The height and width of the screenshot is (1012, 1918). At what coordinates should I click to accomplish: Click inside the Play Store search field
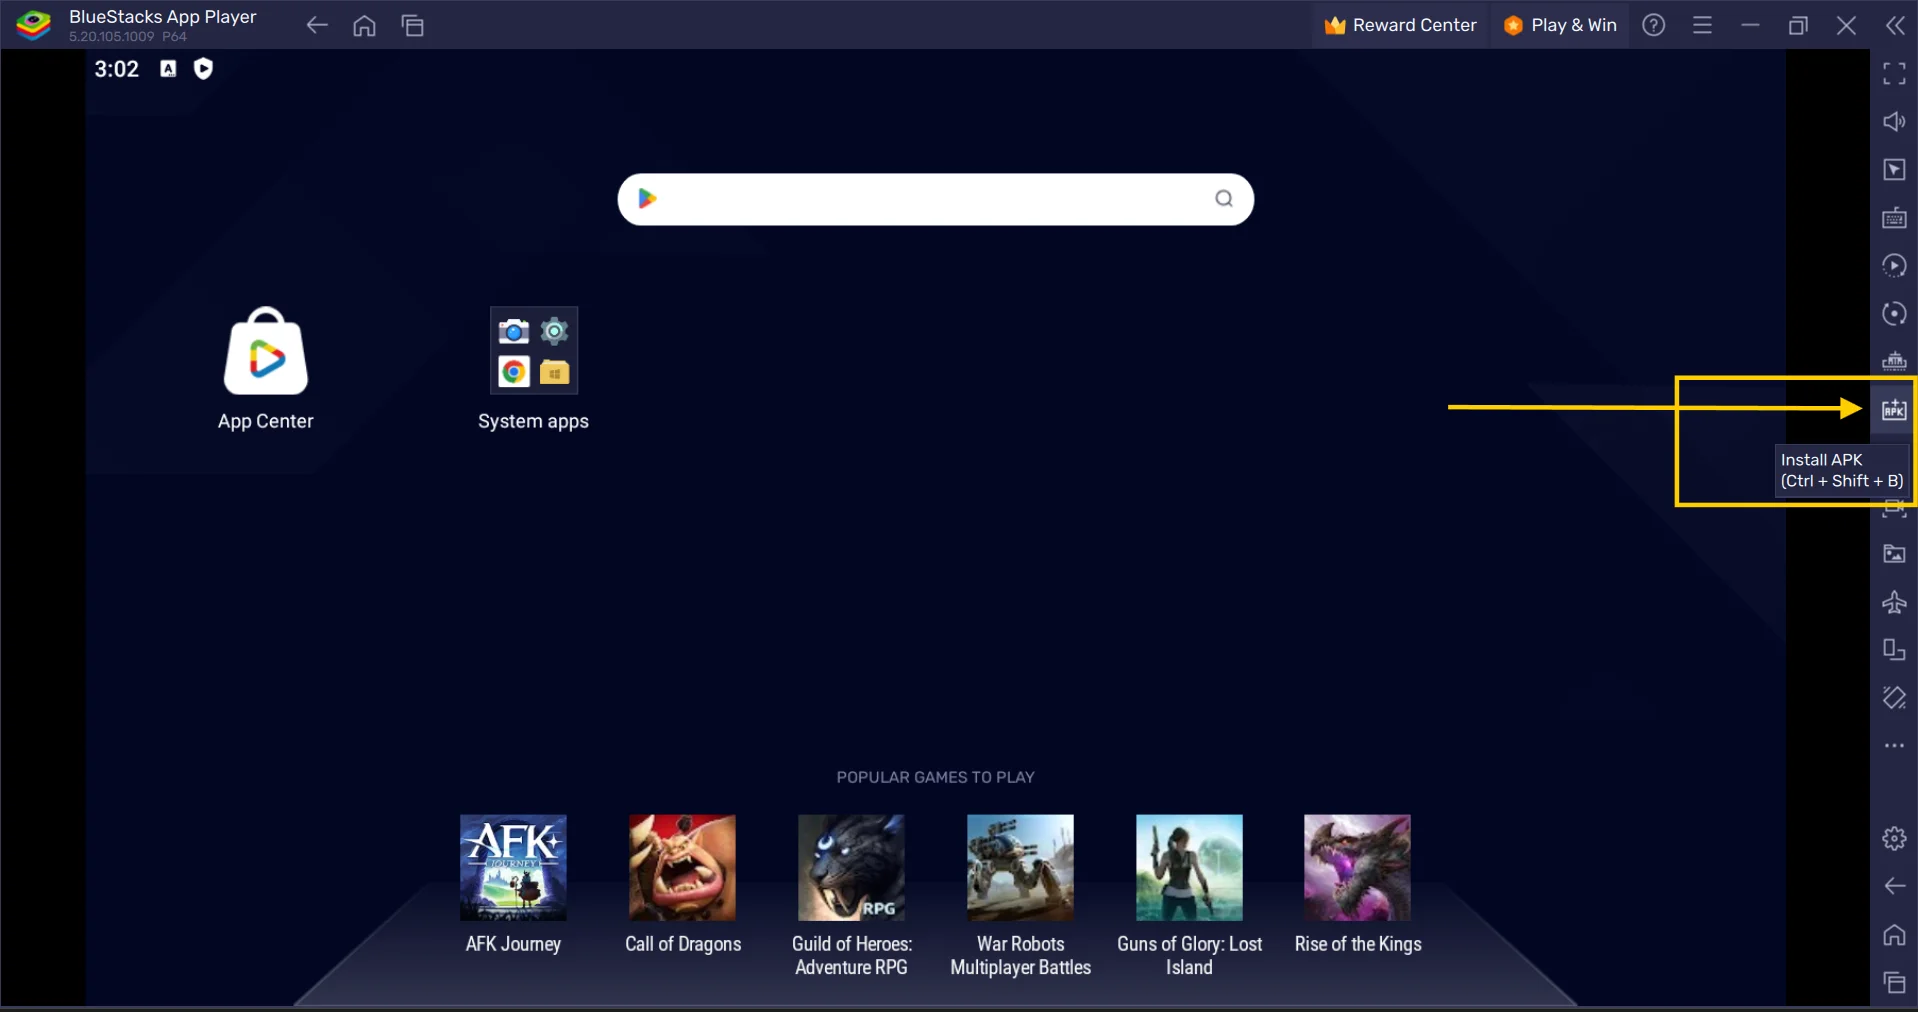935,199
